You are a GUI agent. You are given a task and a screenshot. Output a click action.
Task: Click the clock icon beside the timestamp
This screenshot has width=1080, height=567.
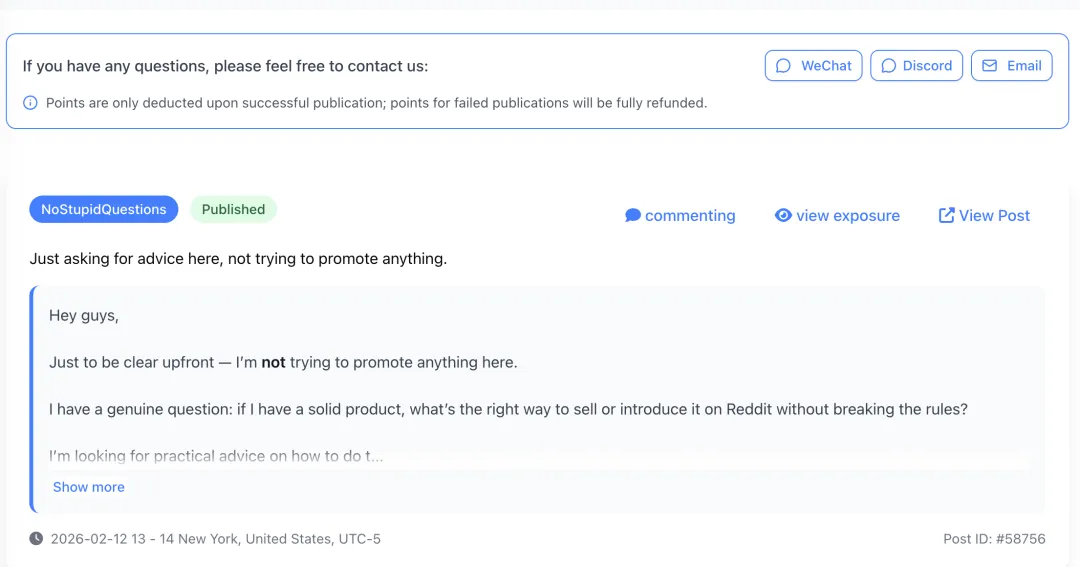click(x=36, y=539)
